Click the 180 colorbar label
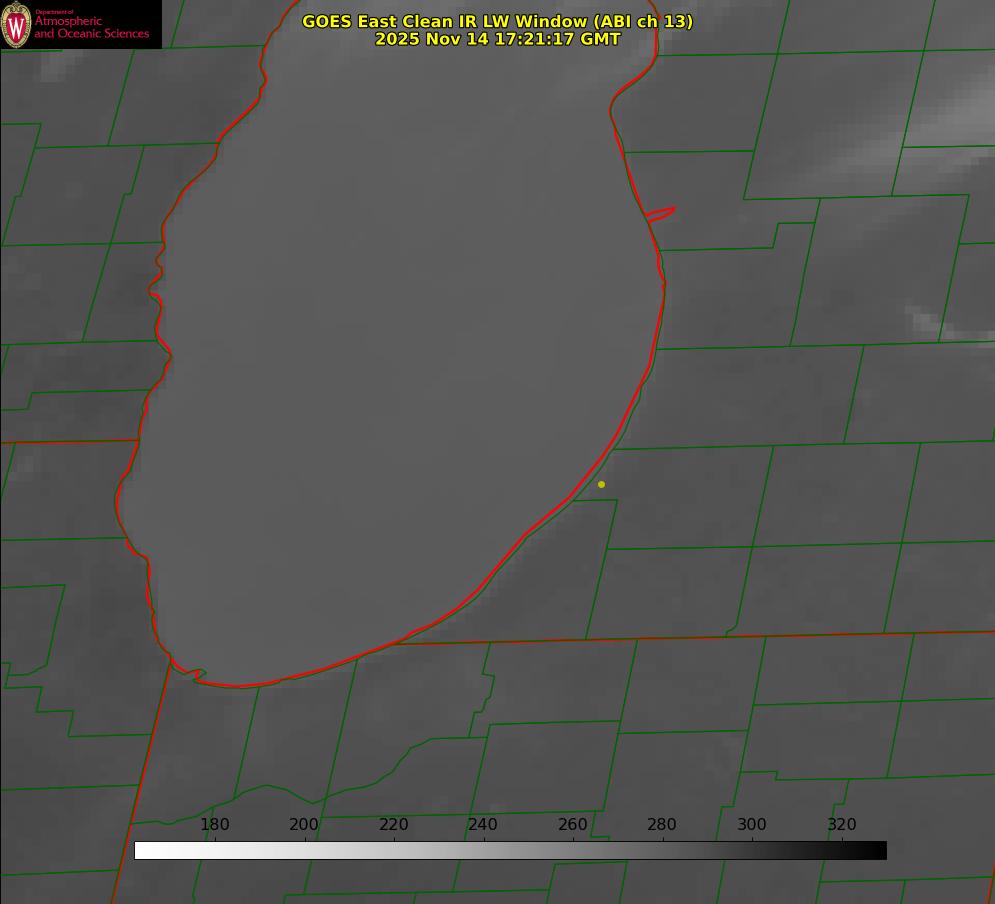This screenshot has width=995, height=904. pos(215,825)
